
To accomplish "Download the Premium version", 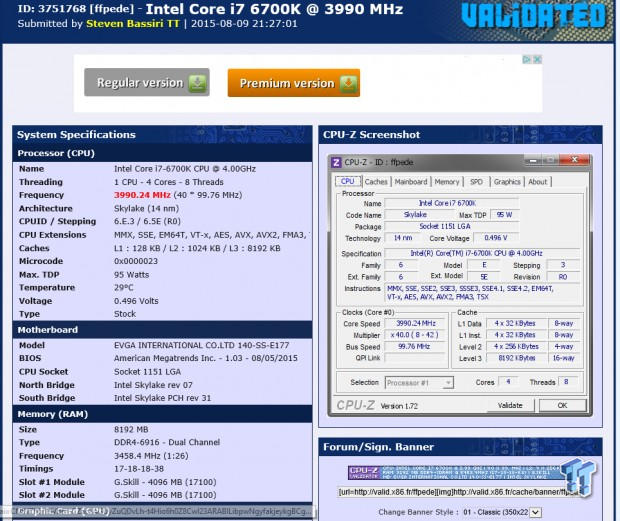I will coord(294,83).
